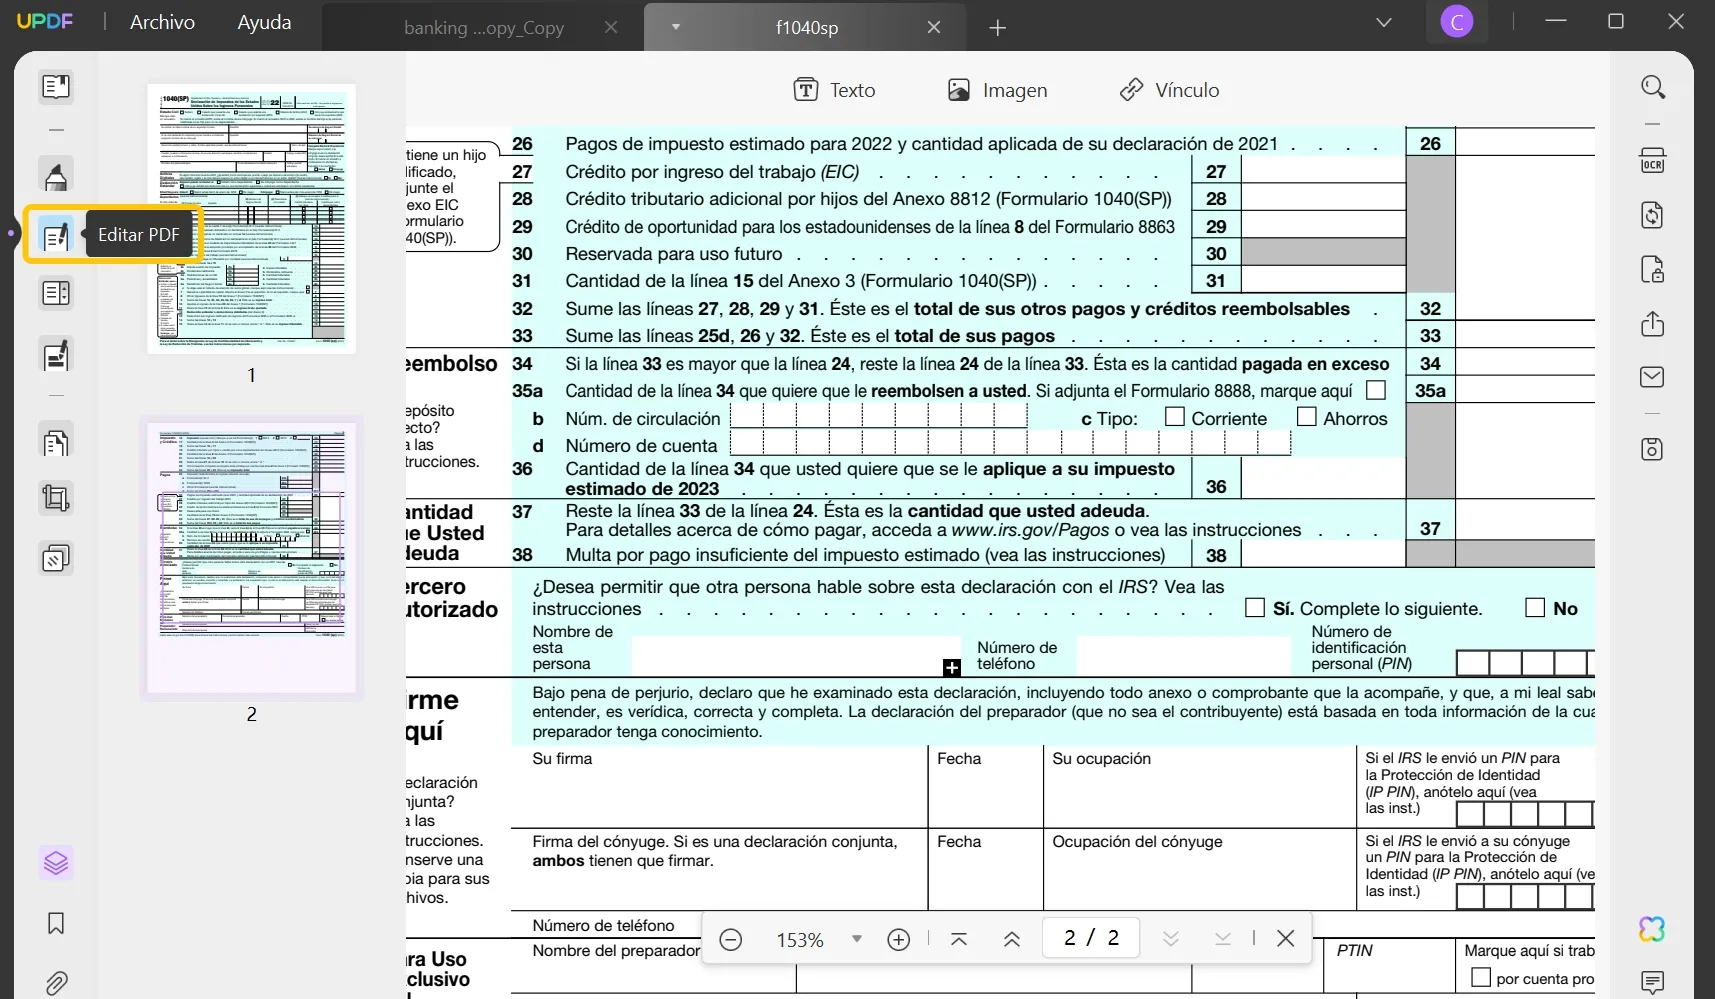
Task: Send file by email icon
Action: (1653, 377)
